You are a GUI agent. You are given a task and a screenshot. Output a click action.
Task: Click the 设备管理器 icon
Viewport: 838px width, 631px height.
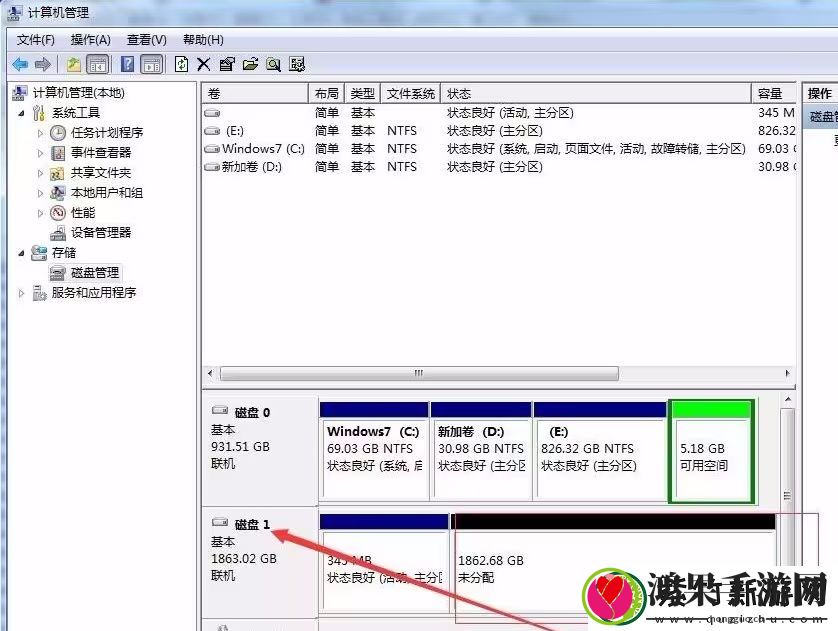pos(58,233)
